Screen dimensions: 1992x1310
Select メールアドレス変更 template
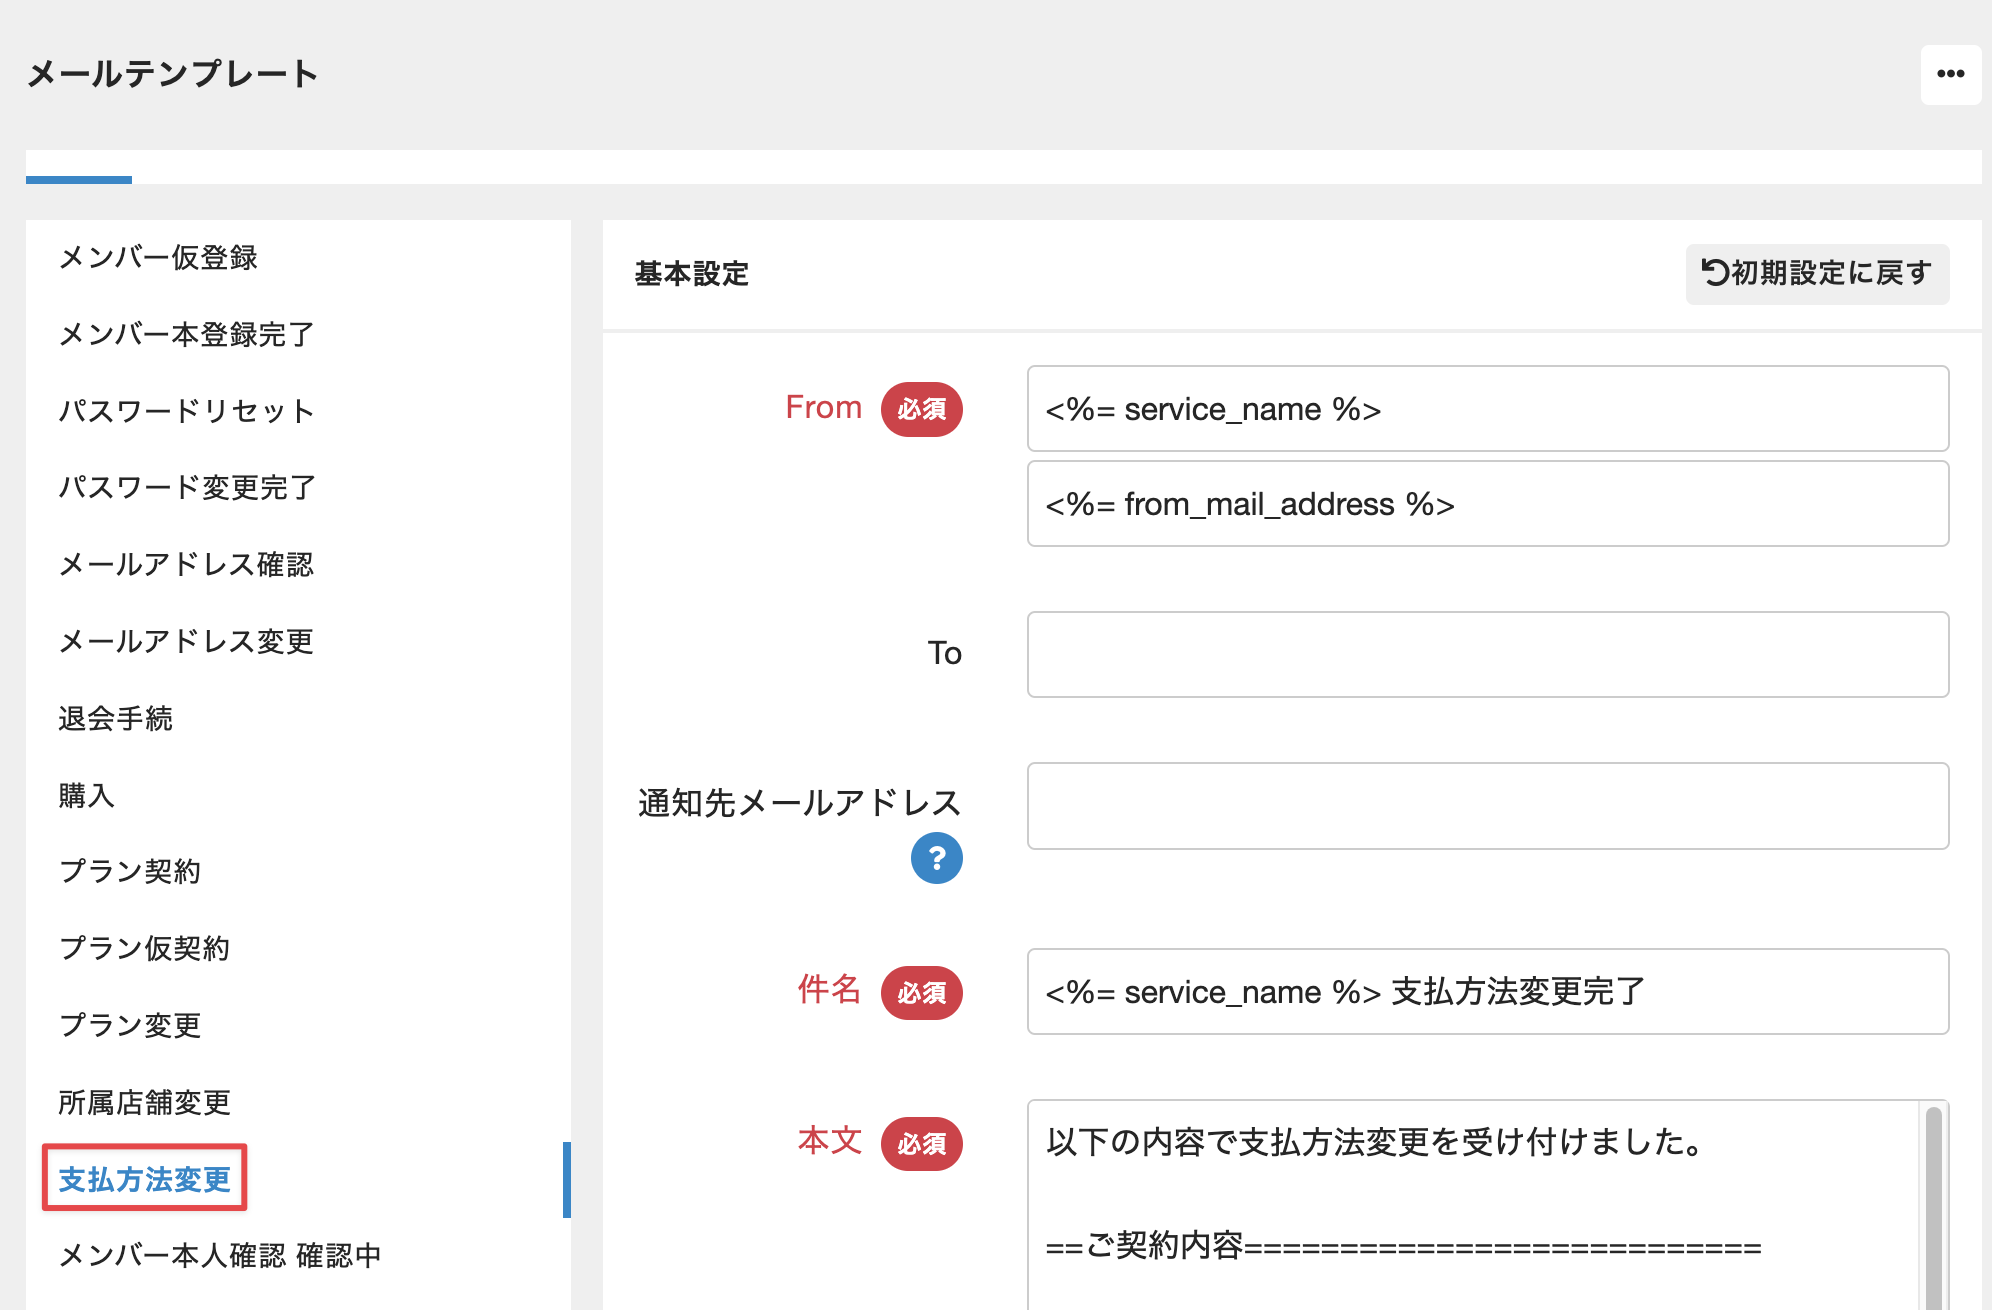[x=186, y=641]
